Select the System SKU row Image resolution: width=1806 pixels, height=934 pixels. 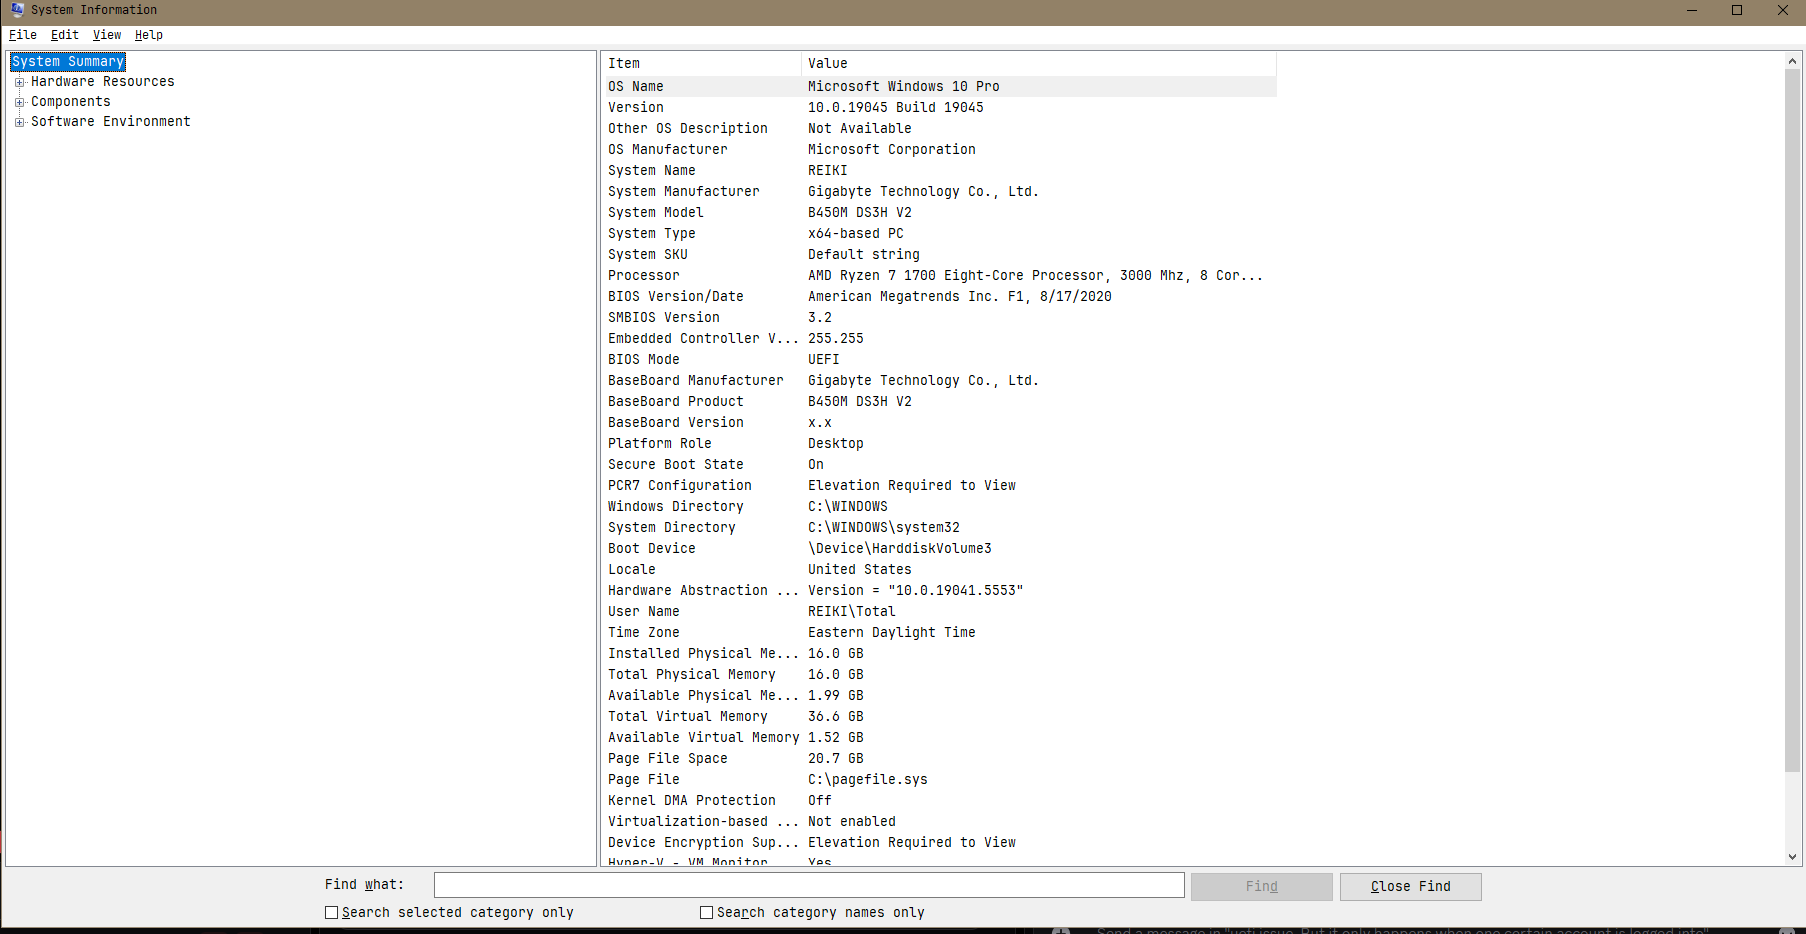(939, 255)
